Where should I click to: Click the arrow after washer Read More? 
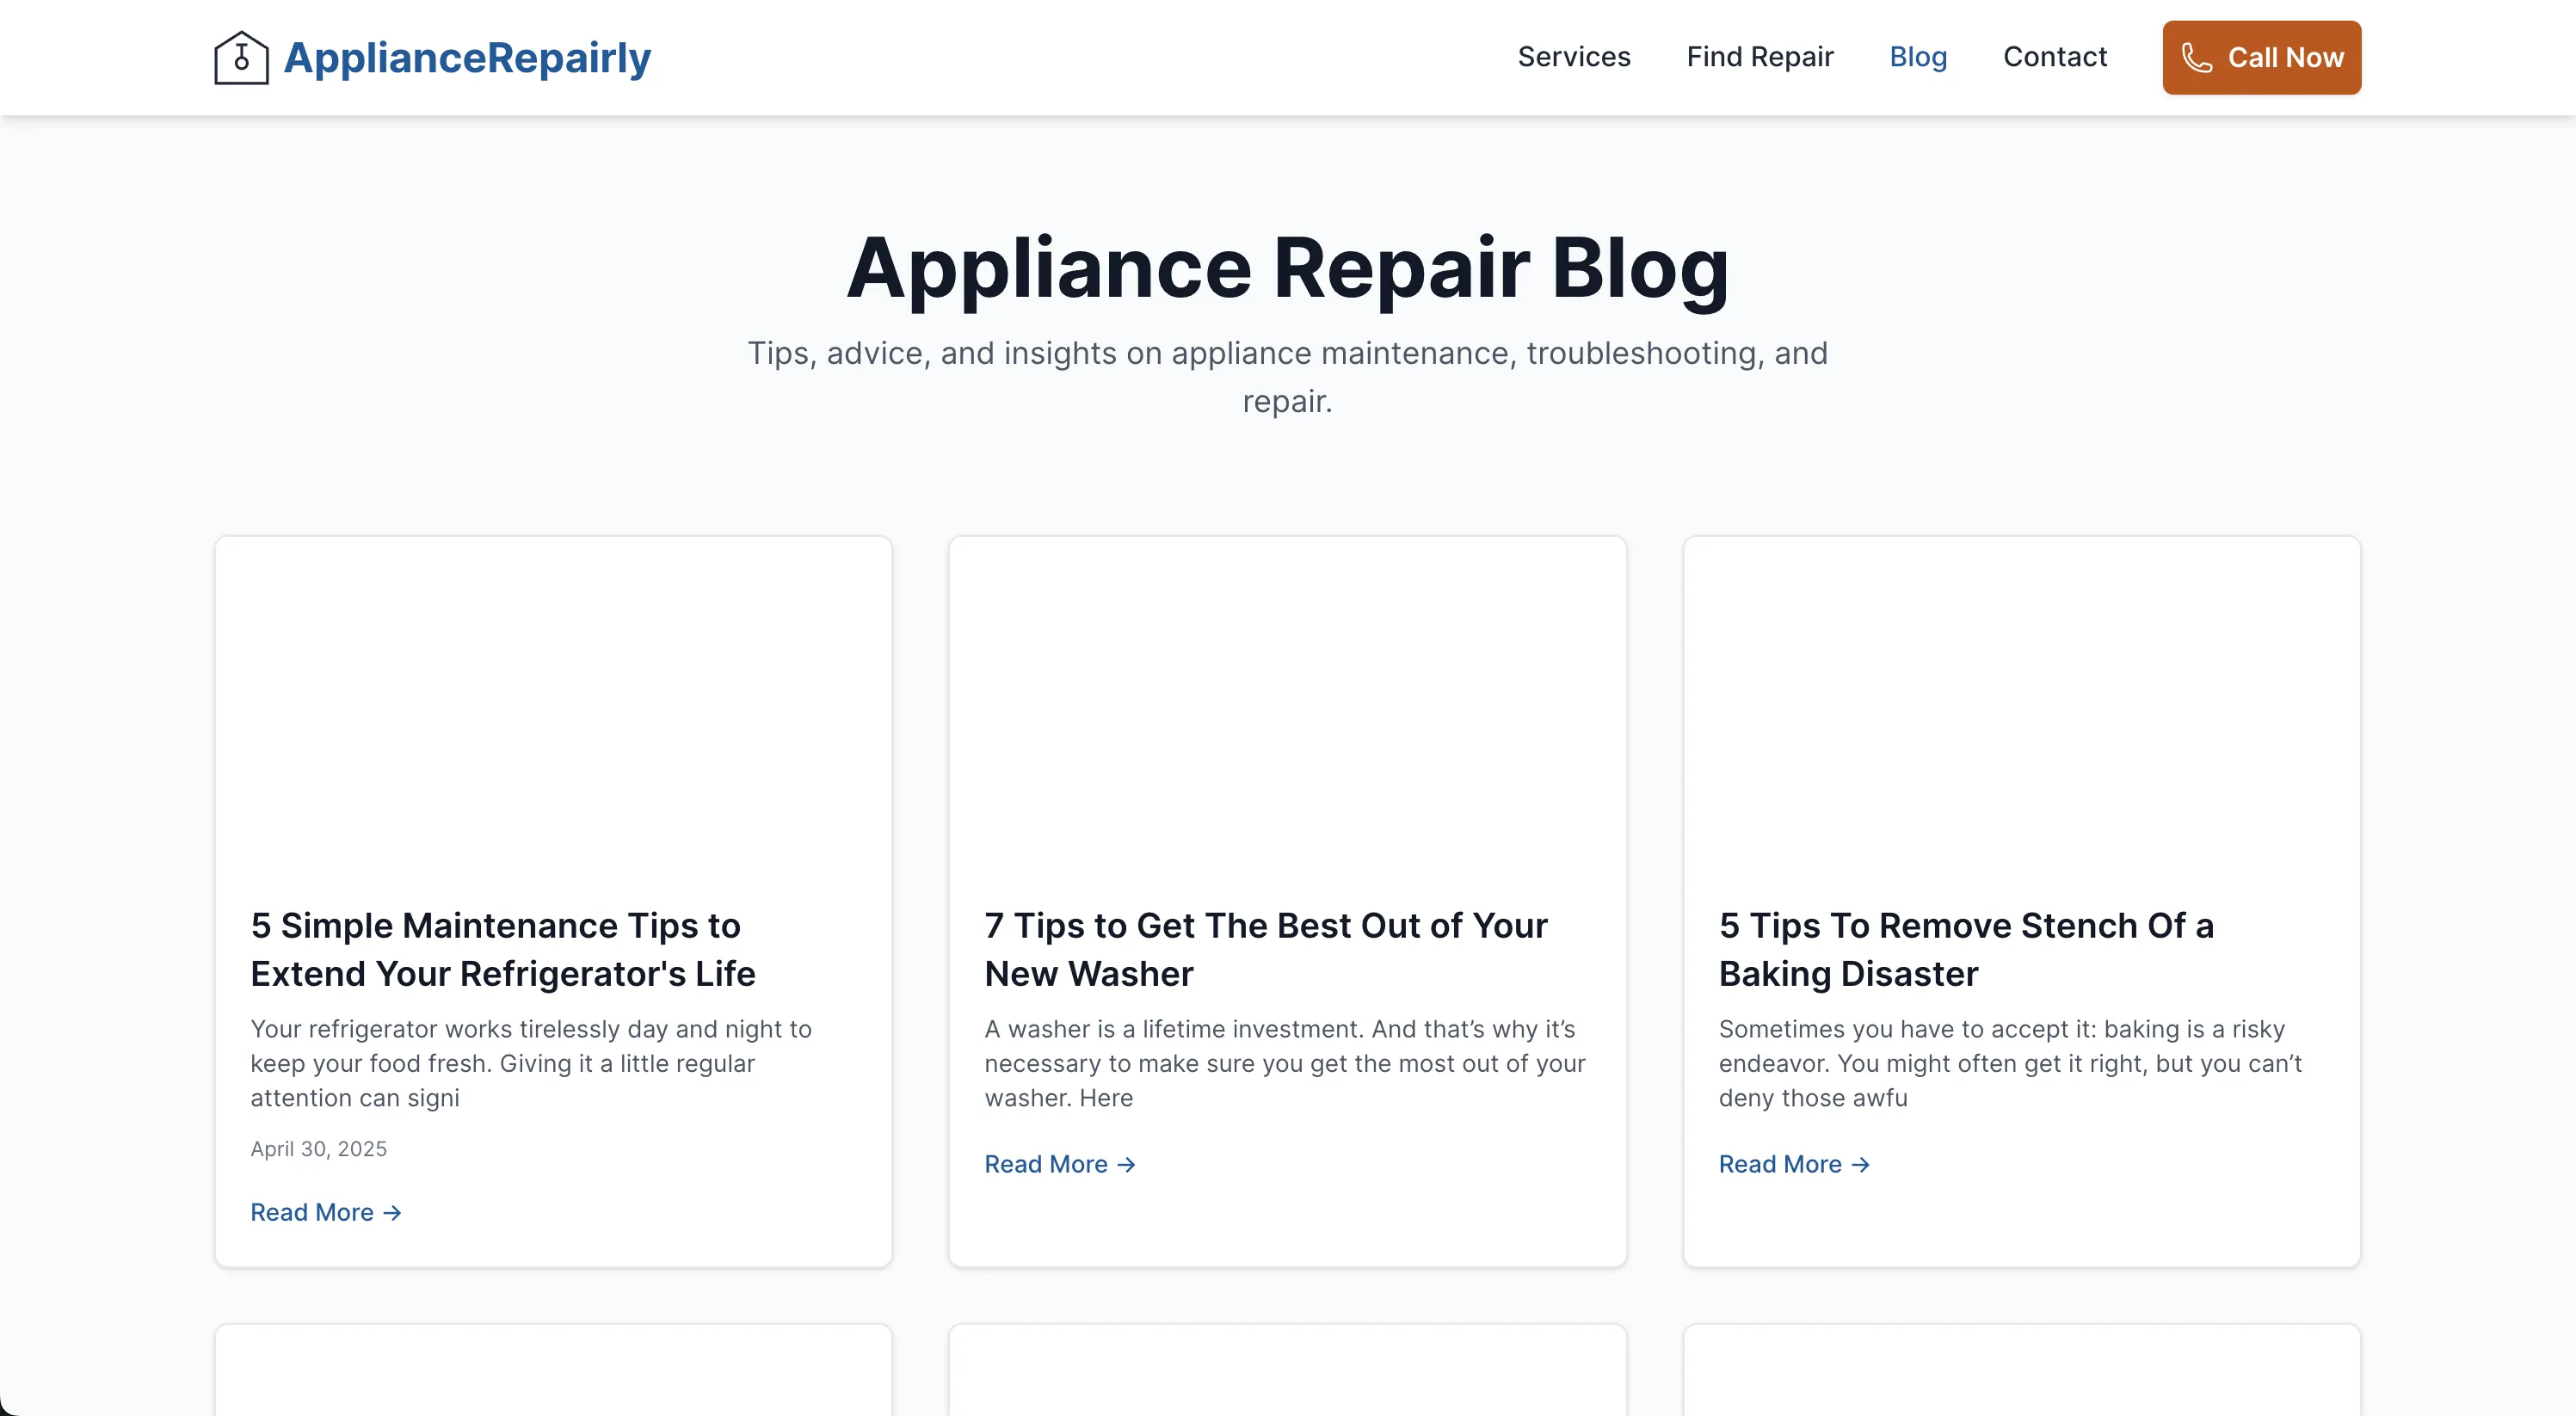[x=1127, y=1165]
